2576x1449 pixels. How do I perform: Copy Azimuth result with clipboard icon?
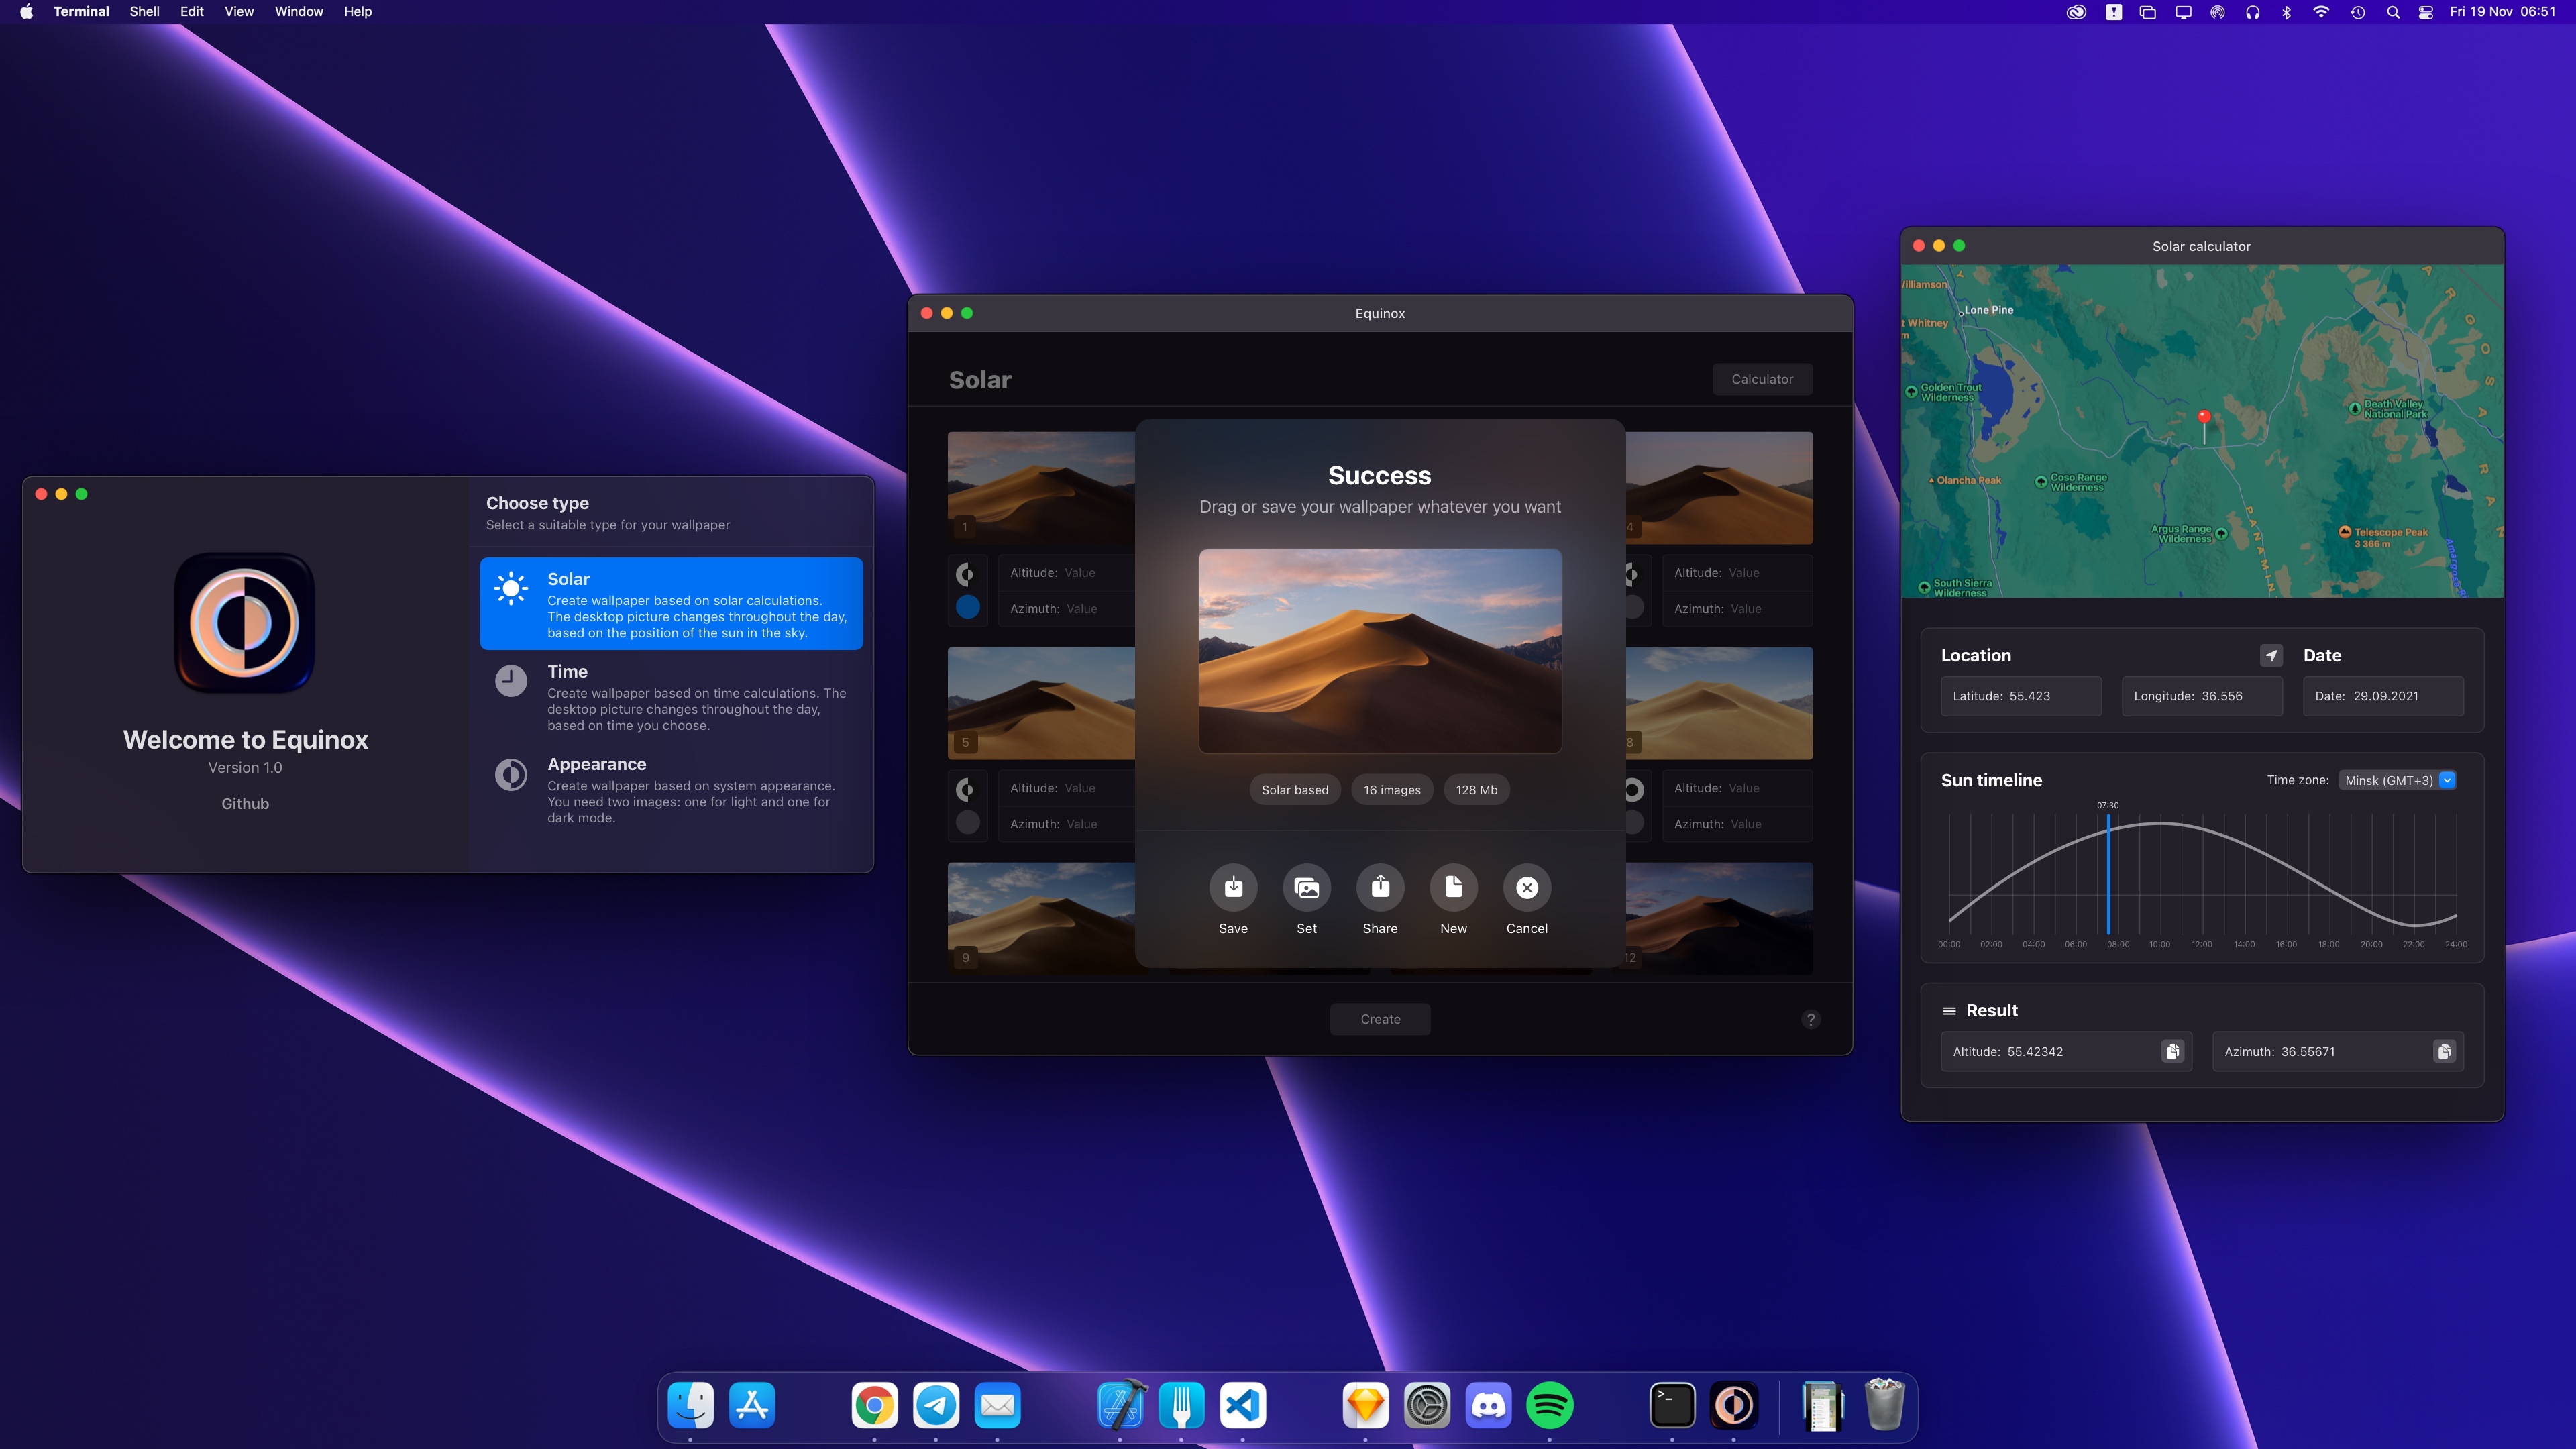point(2444,1051)
